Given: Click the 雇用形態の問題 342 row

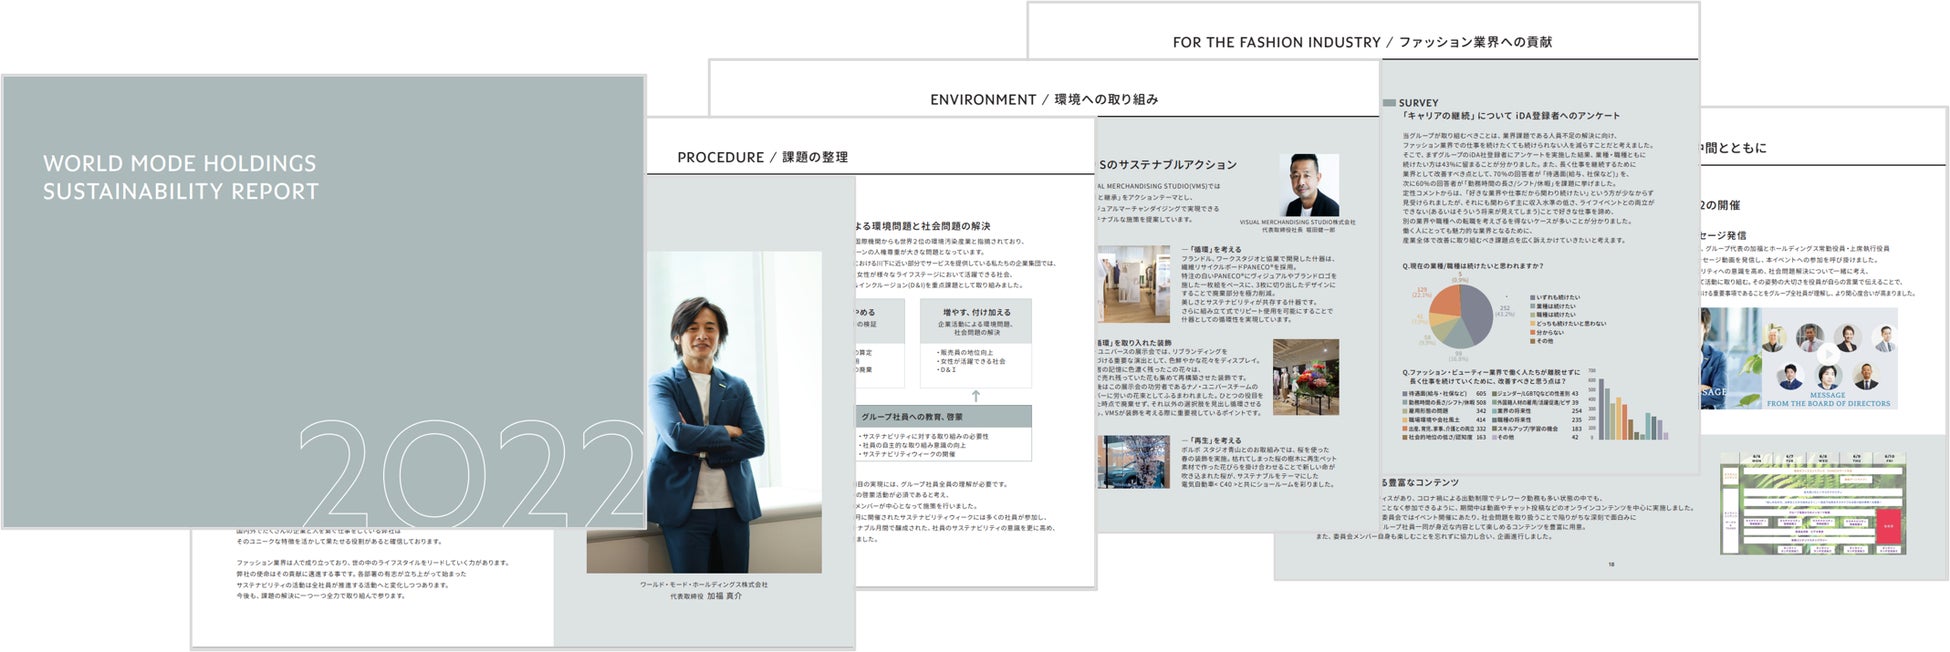Looking at the screenshot, I should click(1445, 411).
